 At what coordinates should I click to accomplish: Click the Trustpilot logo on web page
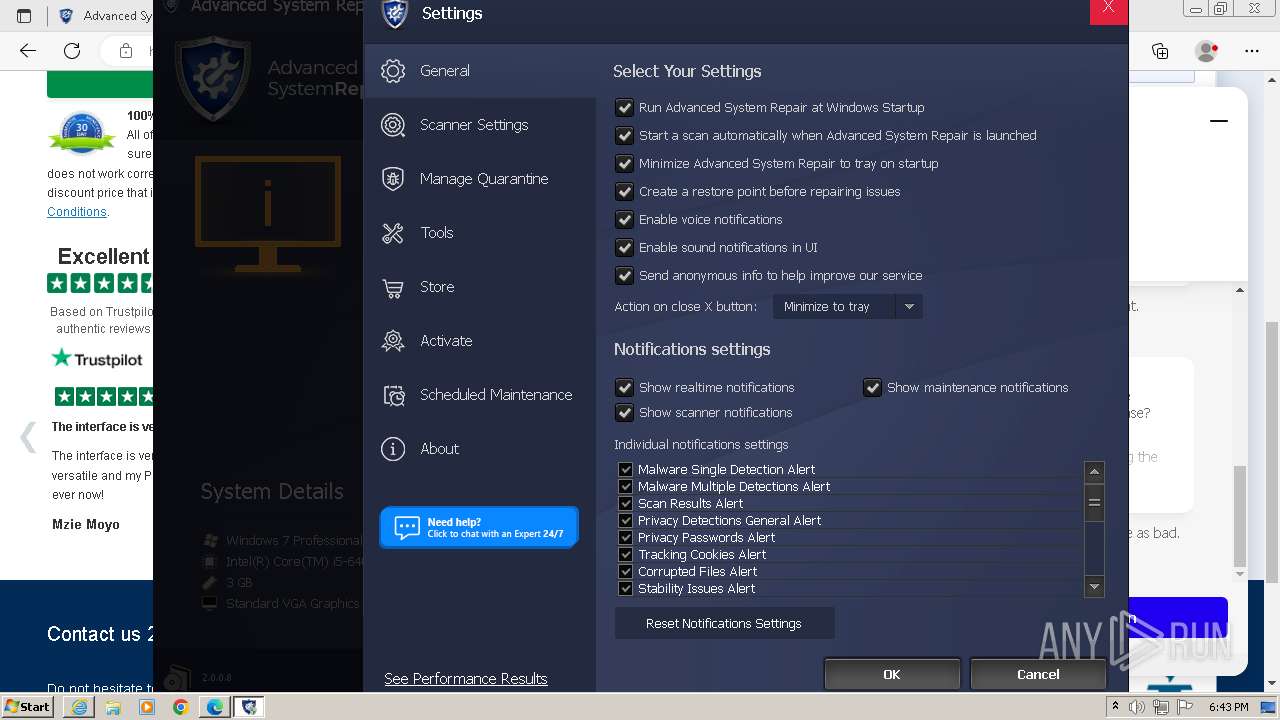click(97, 358)
